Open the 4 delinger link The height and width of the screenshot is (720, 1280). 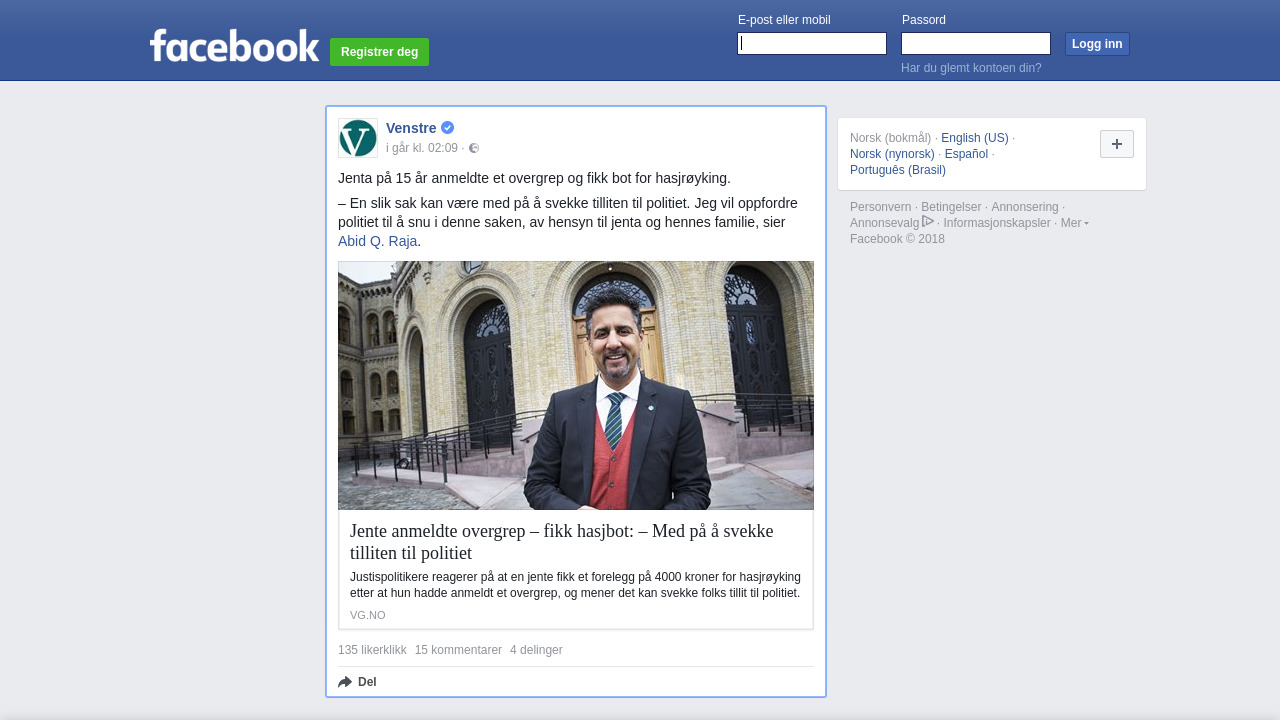pyautogui.click(x=536, y=650)
